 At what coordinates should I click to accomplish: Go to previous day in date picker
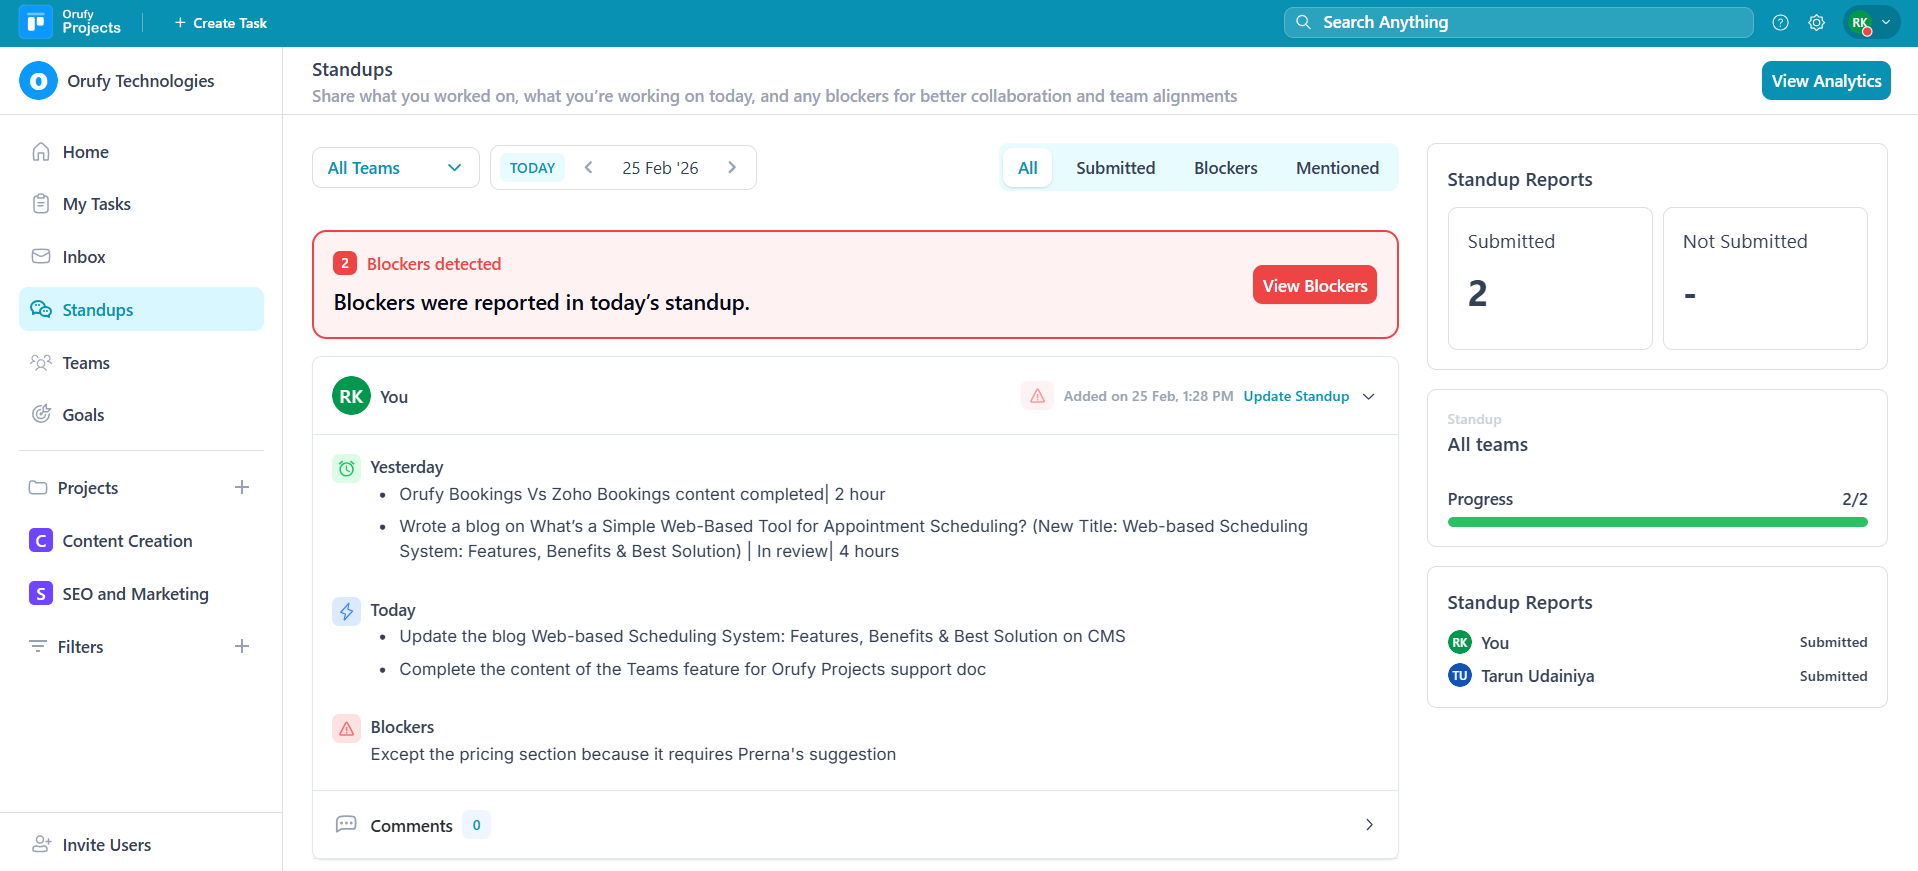coord(589,168)
